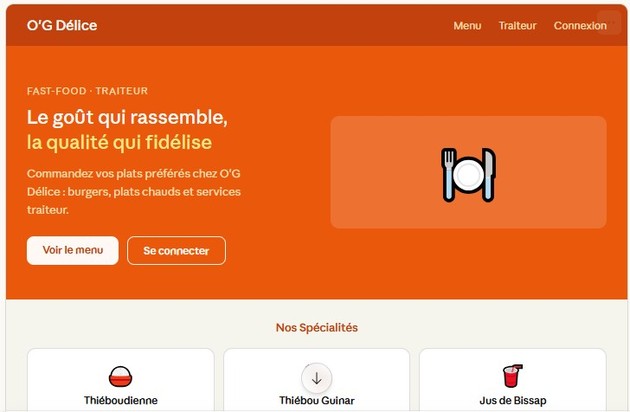Open the Thiéboudienne specialty card
Image resolution: width=630 pixels, height=412 pixels.
pyautogui.click(x=121, y=380)
